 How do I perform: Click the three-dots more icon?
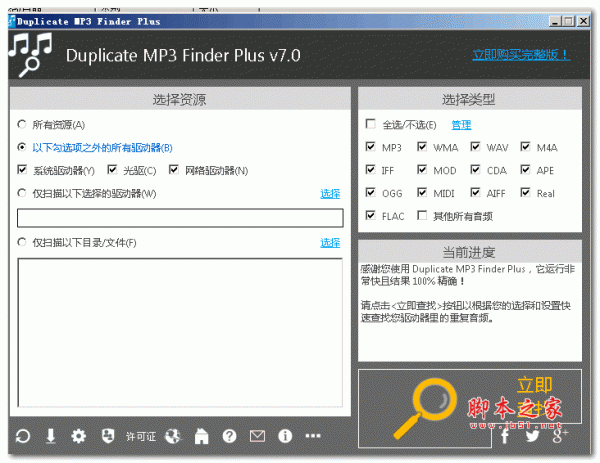pos(313,436)
